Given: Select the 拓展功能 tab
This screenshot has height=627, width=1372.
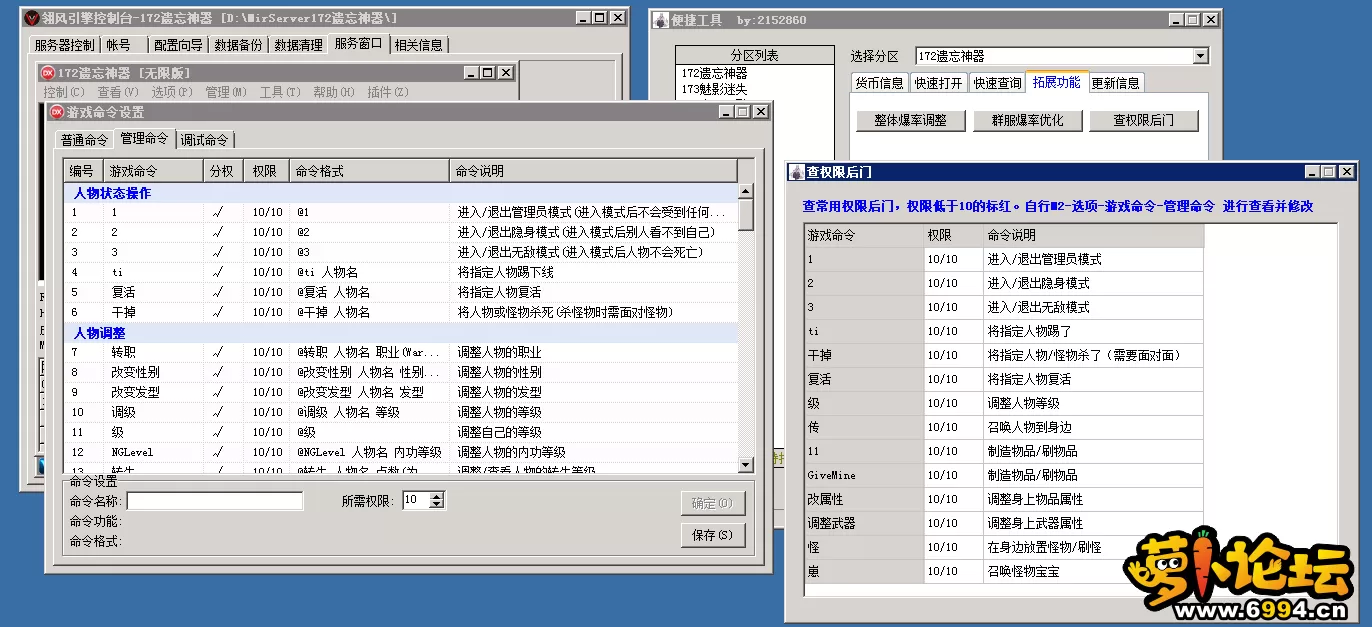Looking at the screenshot, I should click(x=1057, y=82).
